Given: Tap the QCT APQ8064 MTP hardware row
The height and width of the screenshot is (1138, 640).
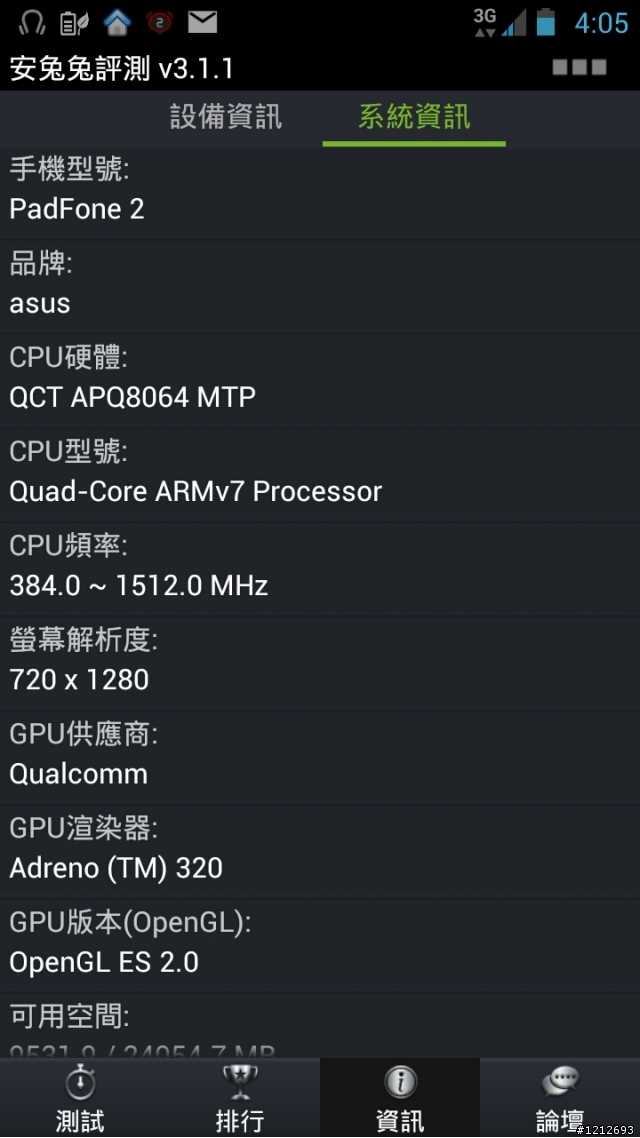Looking at the screenshot, I should 320,380.
